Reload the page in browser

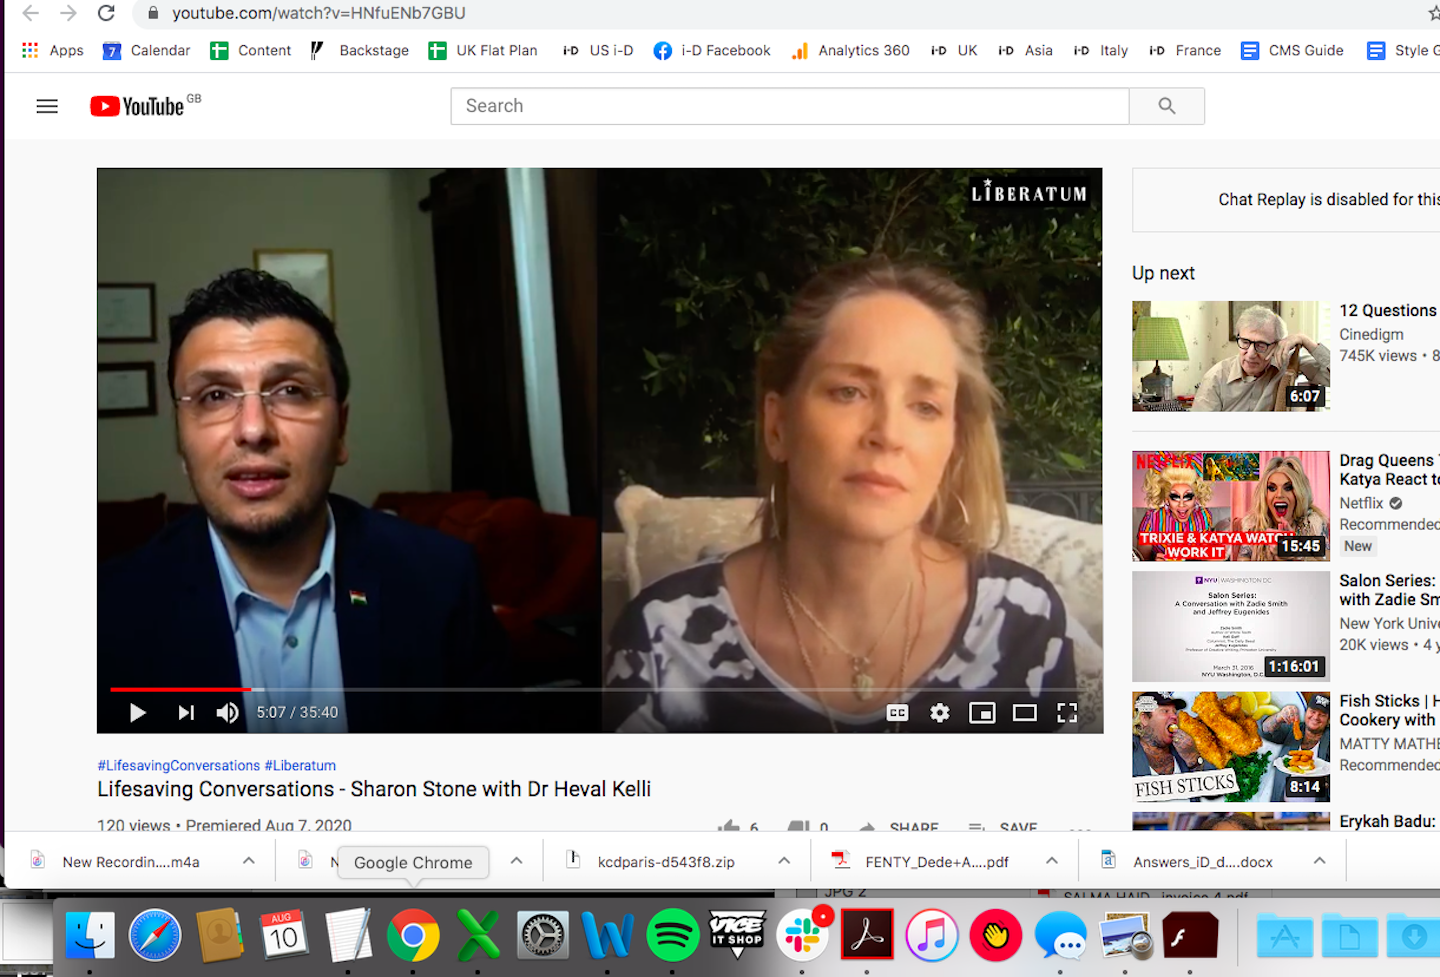(x=106, y=13)
